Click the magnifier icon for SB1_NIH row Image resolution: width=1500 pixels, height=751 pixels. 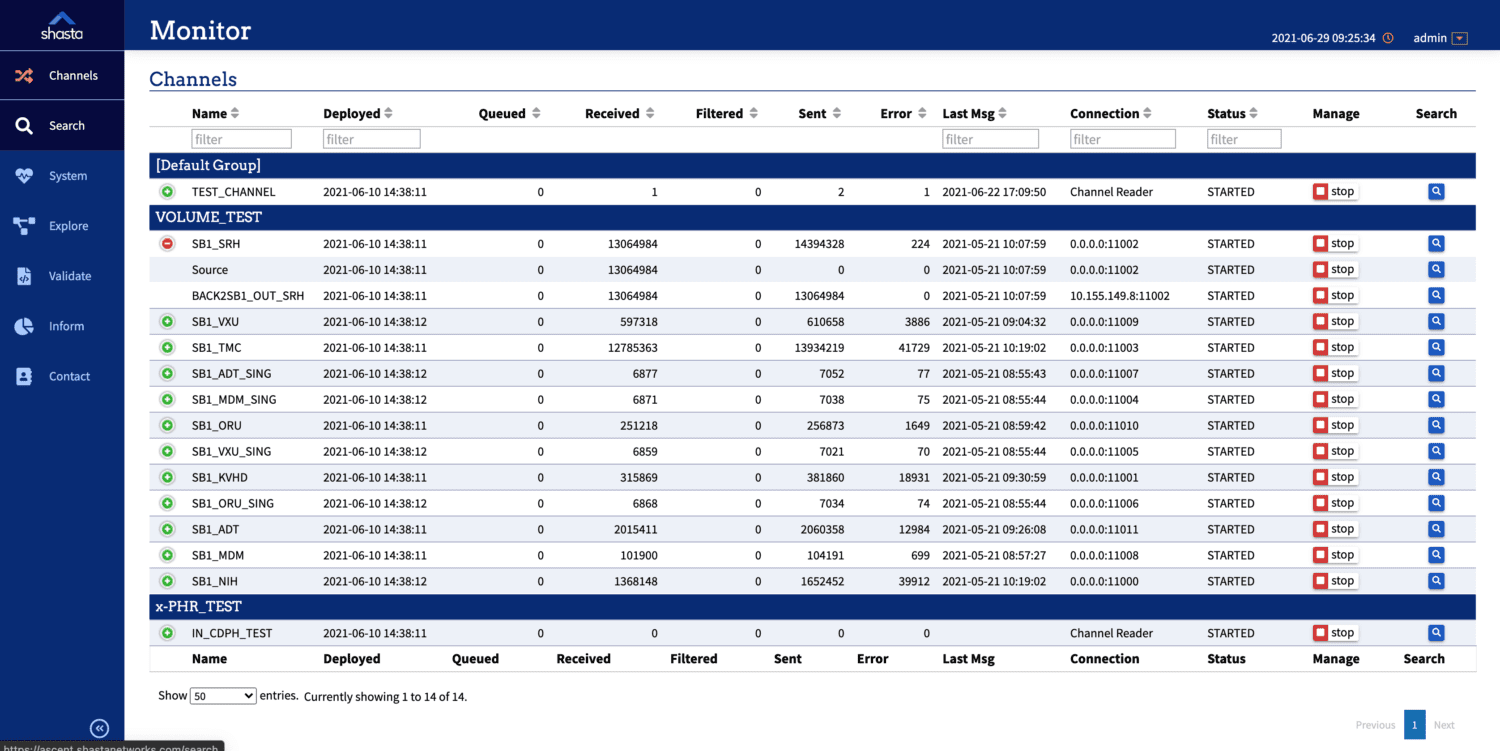(x=1436, y=581)
